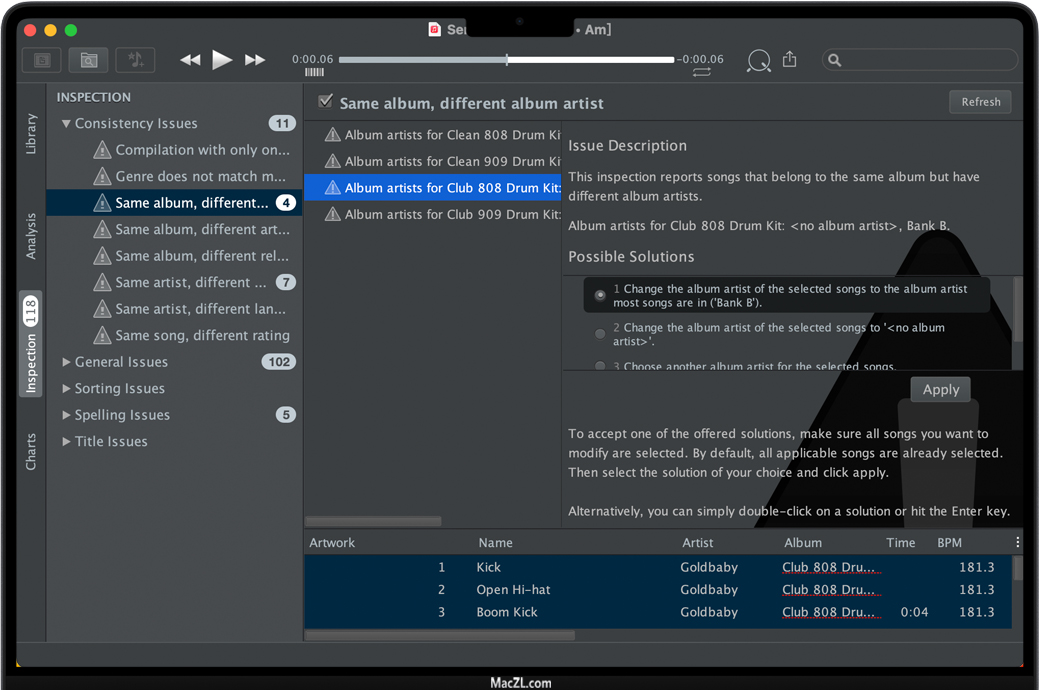The width and height of the screenshot is (1040, 690).
Task: Click the circular analyze icon beside share
Action: tap(759, 61)
